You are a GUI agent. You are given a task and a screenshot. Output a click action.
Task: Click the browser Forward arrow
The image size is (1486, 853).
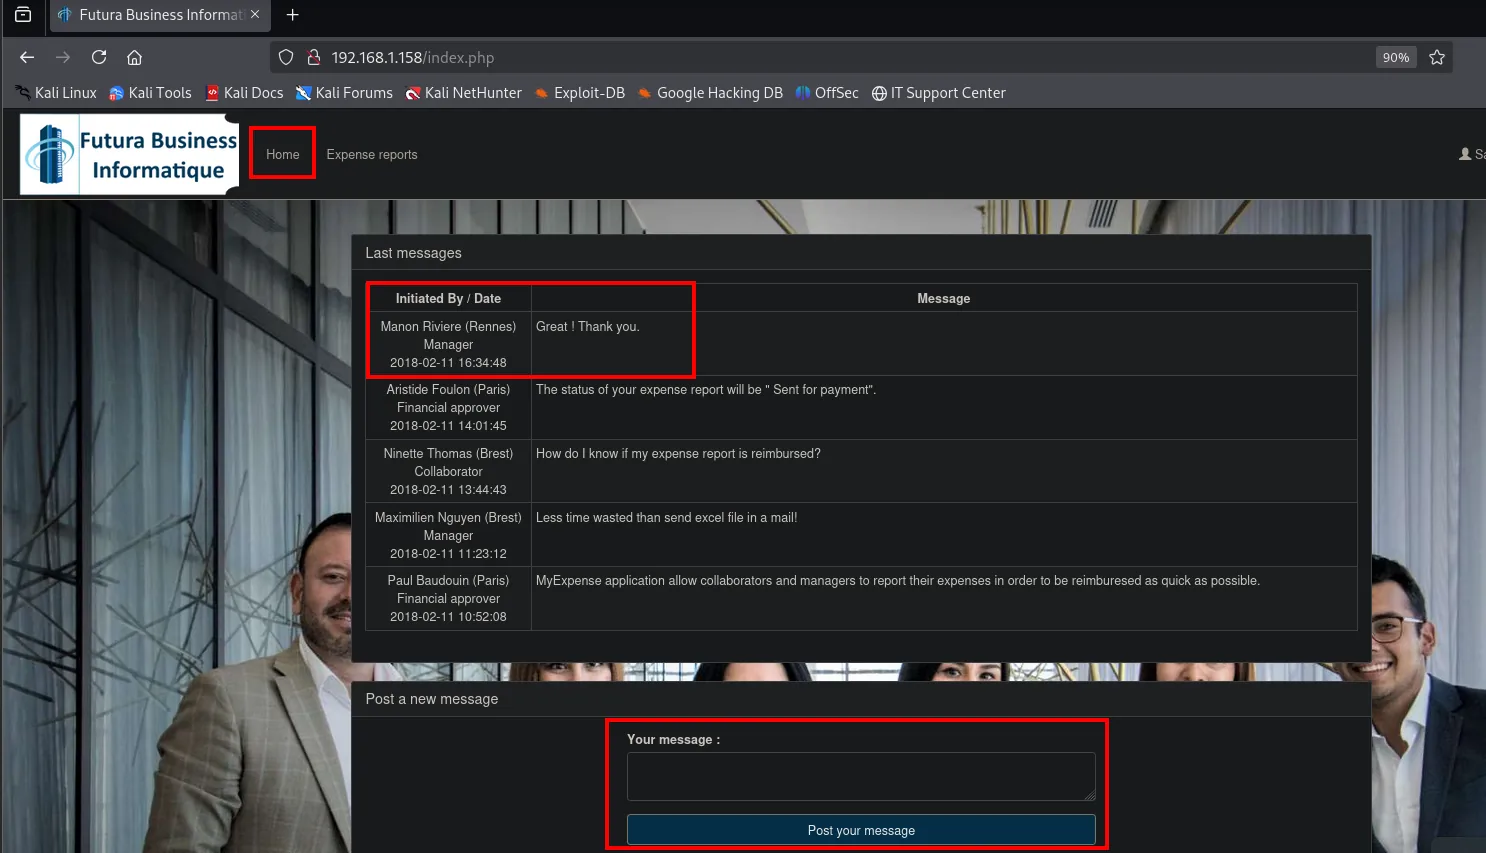point(63,57)
